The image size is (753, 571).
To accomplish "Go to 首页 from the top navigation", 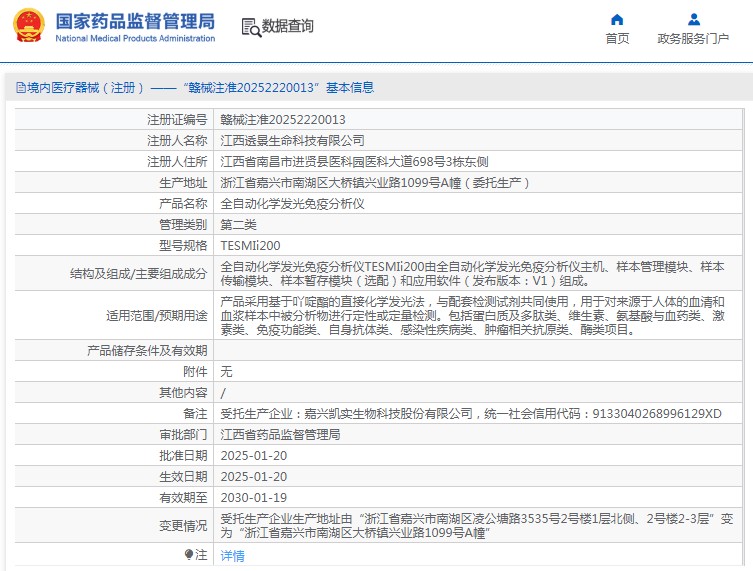I will (617, 38).
